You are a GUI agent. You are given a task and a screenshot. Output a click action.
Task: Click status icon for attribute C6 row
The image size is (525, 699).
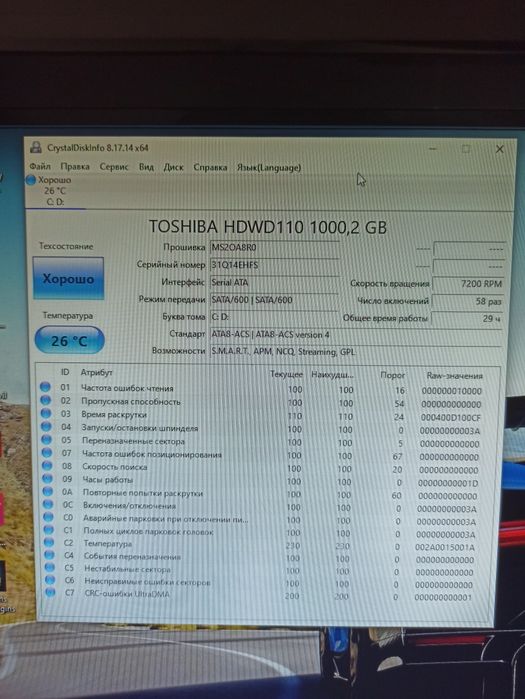coord(50,580)
